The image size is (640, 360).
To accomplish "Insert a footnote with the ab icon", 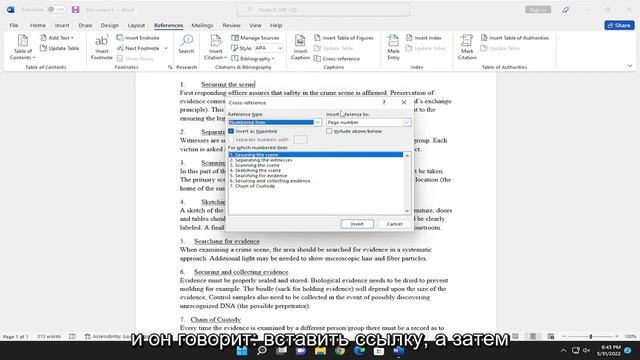I will [101, 47].
